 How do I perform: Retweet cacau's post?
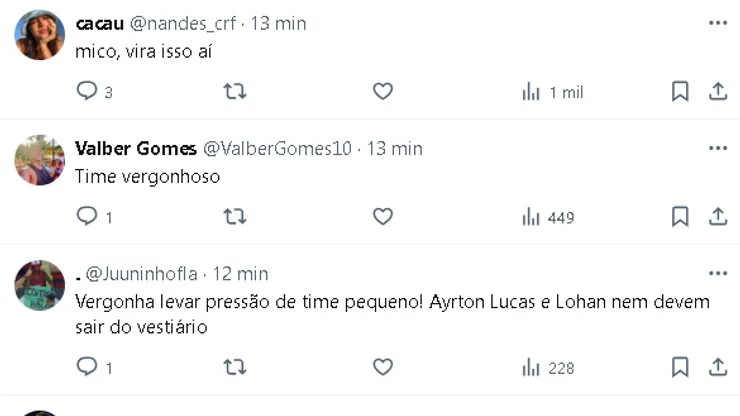[x=234, y=92]
